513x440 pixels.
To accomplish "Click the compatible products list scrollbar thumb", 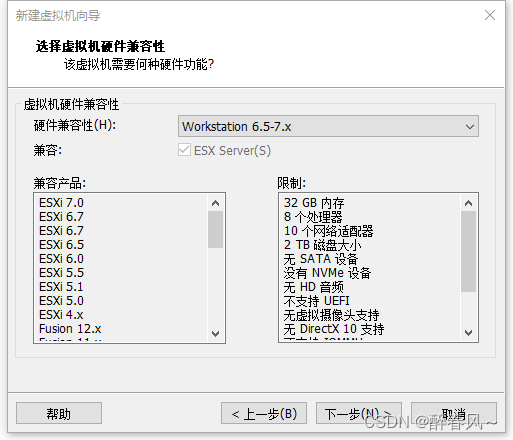I will point(216,229).
